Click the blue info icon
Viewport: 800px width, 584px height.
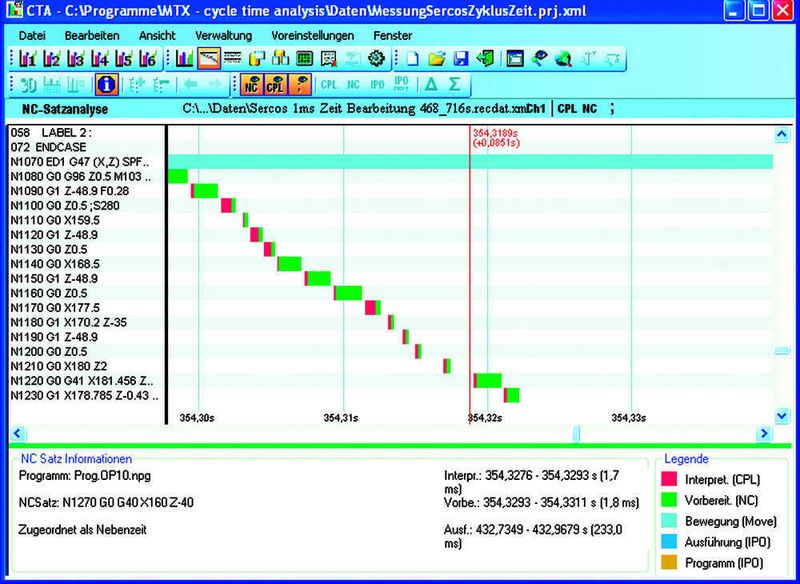(x=107, y=84)
